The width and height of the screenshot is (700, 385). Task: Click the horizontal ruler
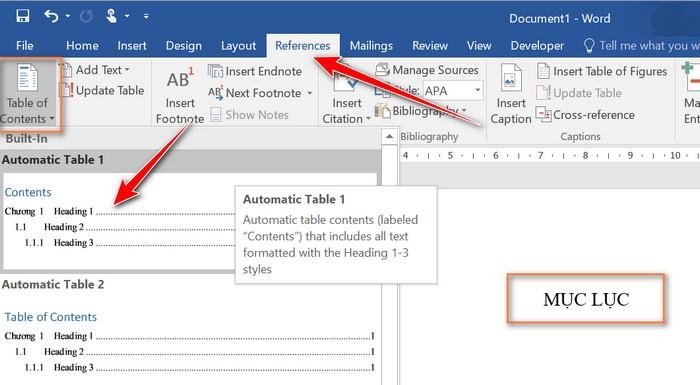tap(550, 155)
